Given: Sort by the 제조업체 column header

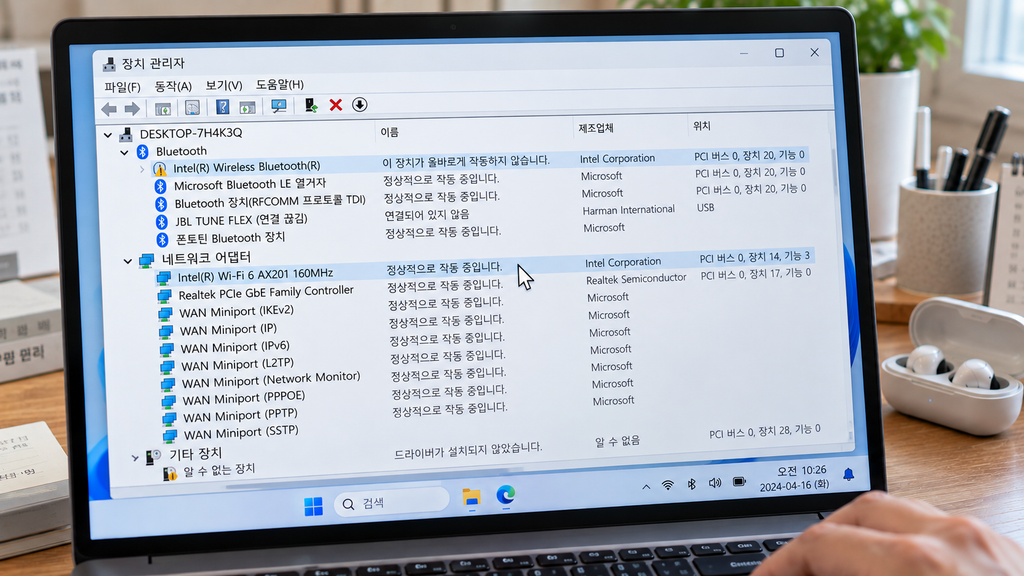Looking at the screenshot, I should (x=596, y=128).
